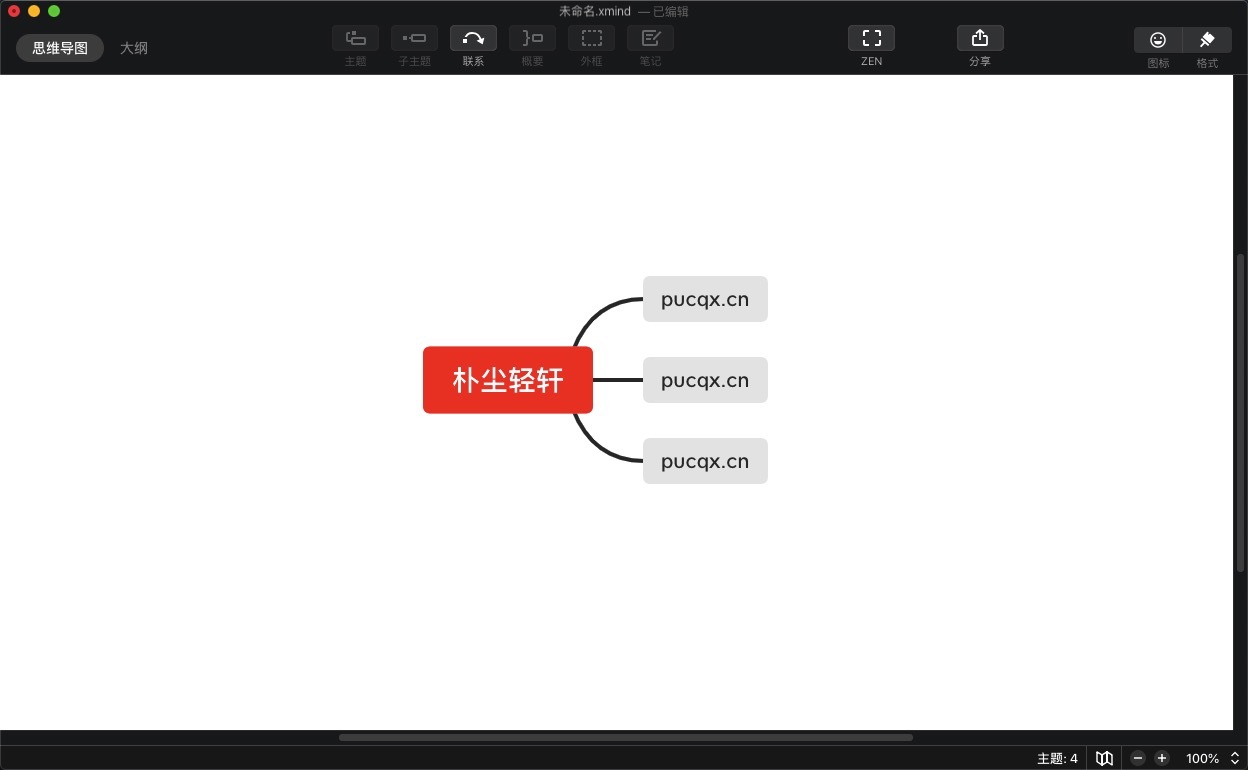Switch to the 思维导图 (Mind Map) tab
Viewport: 1248px width, 770px height.
click(60, 47)
